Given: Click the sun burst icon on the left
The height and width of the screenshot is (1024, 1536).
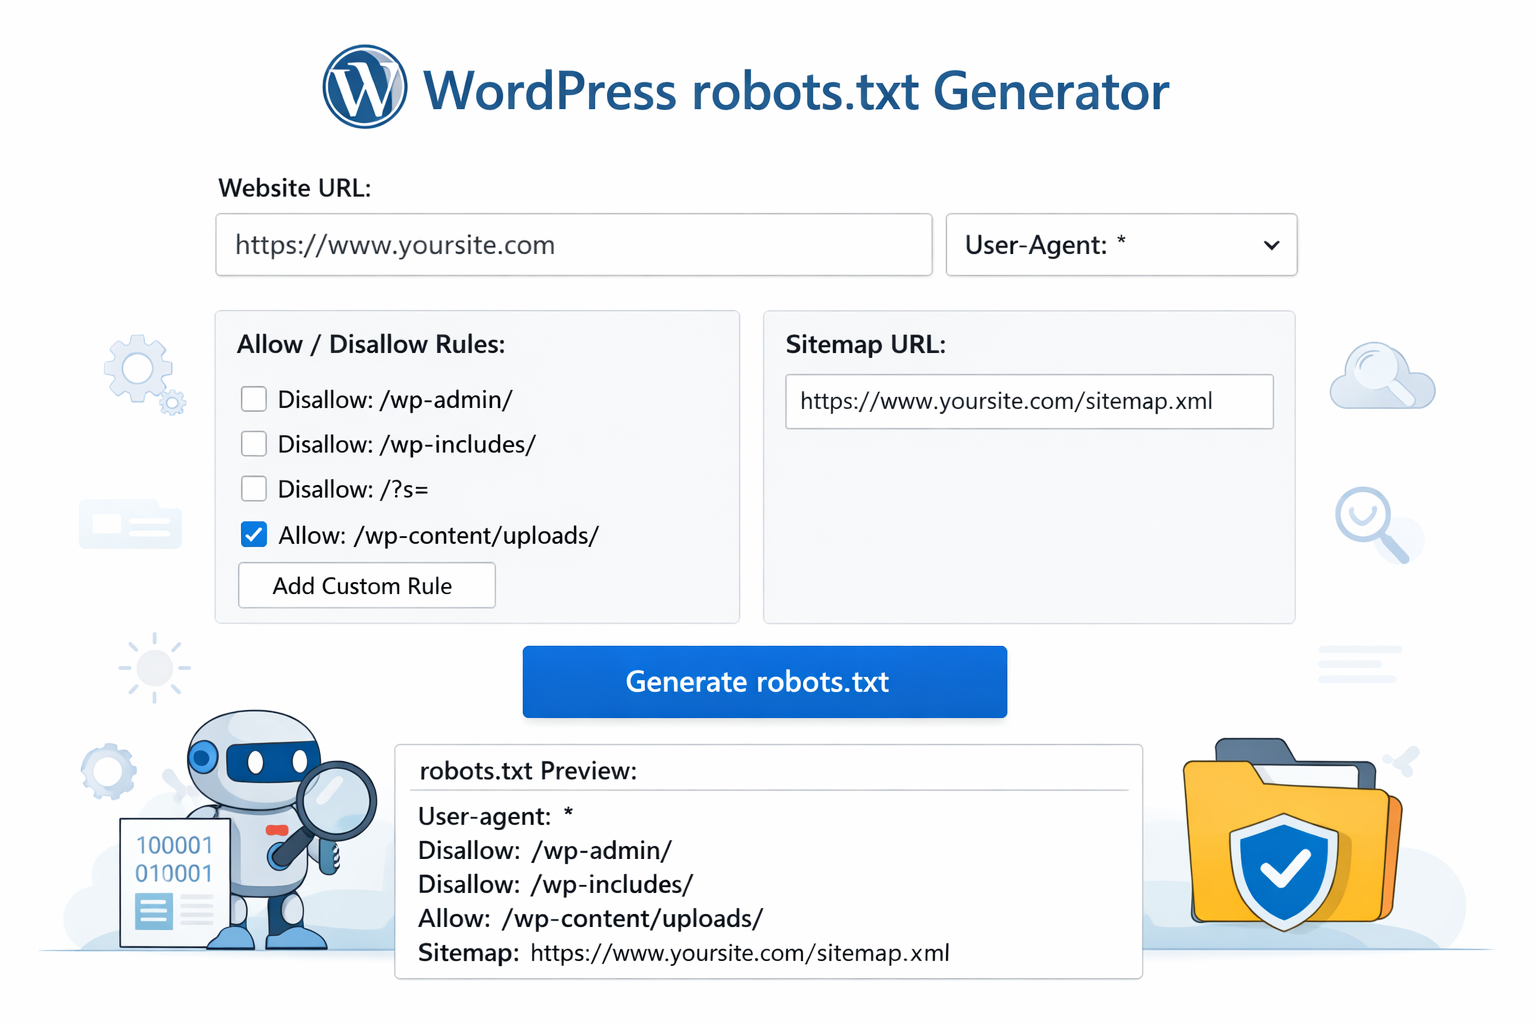Looking at the screenshot, I should [154, 667].
